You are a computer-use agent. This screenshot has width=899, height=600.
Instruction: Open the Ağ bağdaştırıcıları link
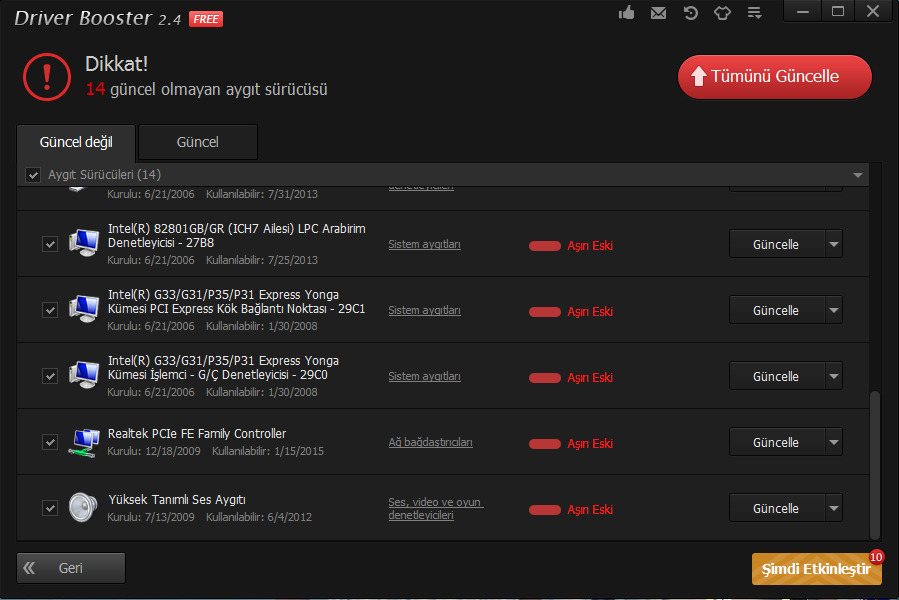coord(431,442)
